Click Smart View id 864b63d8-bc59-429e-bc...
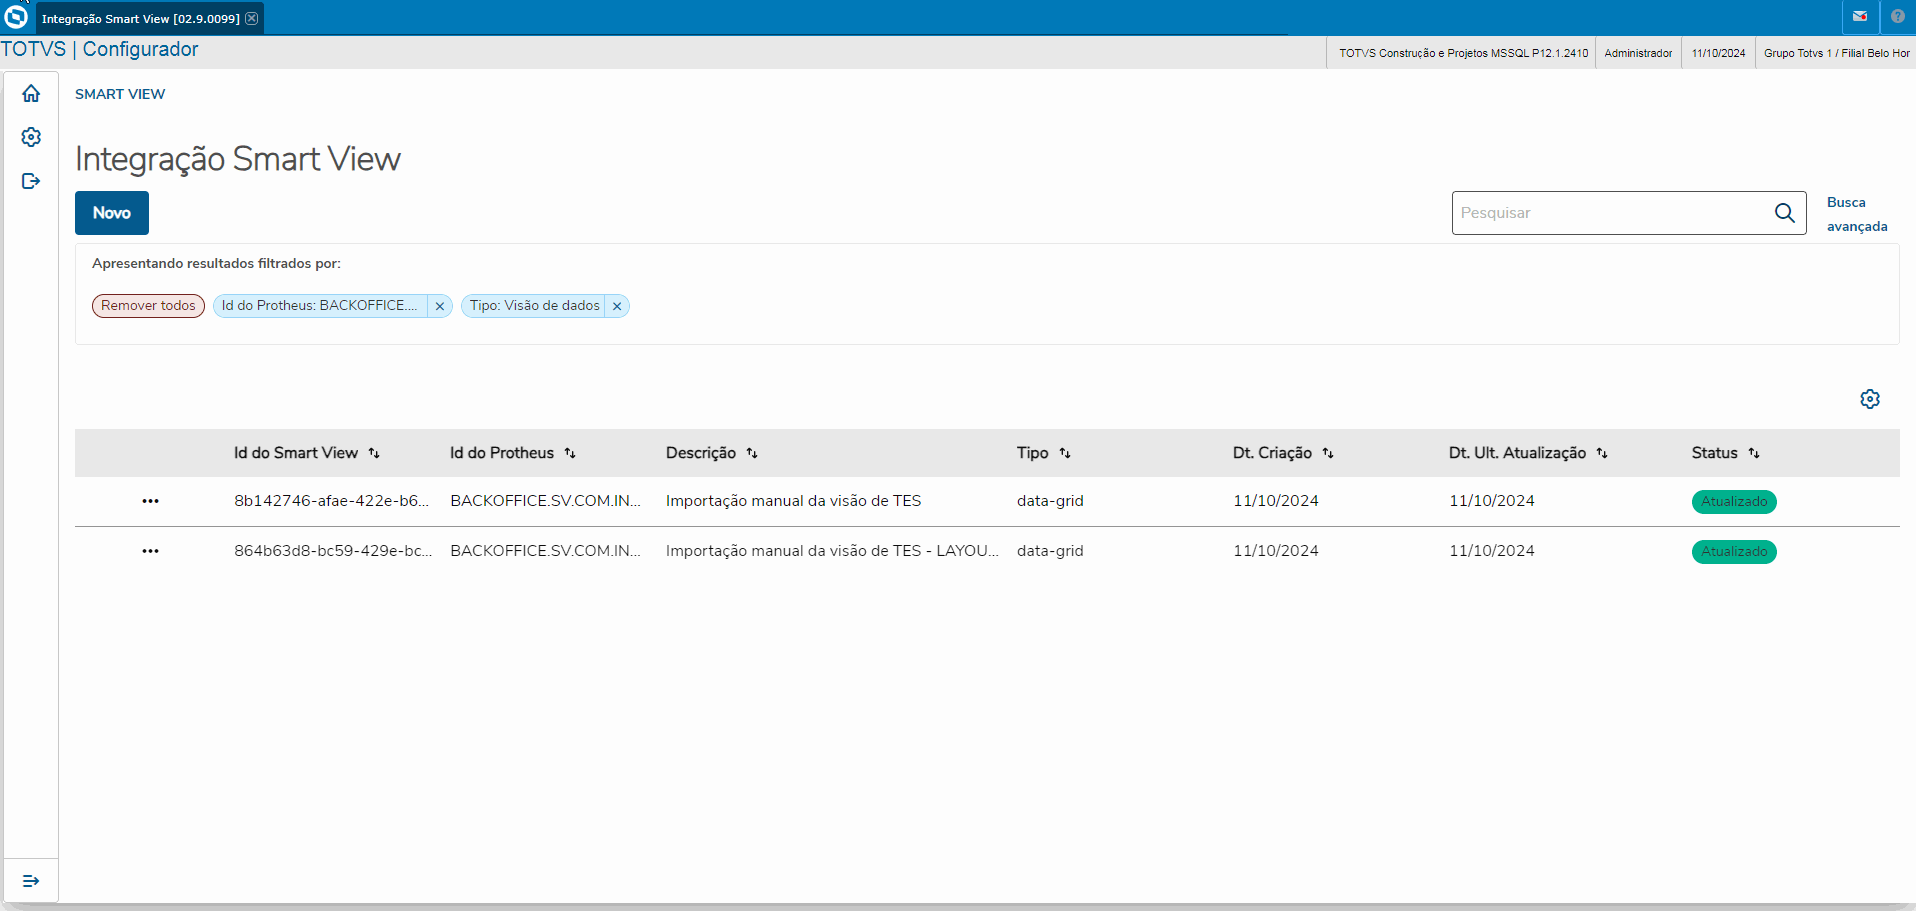Image resolution: width=1916 pixels, height=911 pixels. point(333,551)
